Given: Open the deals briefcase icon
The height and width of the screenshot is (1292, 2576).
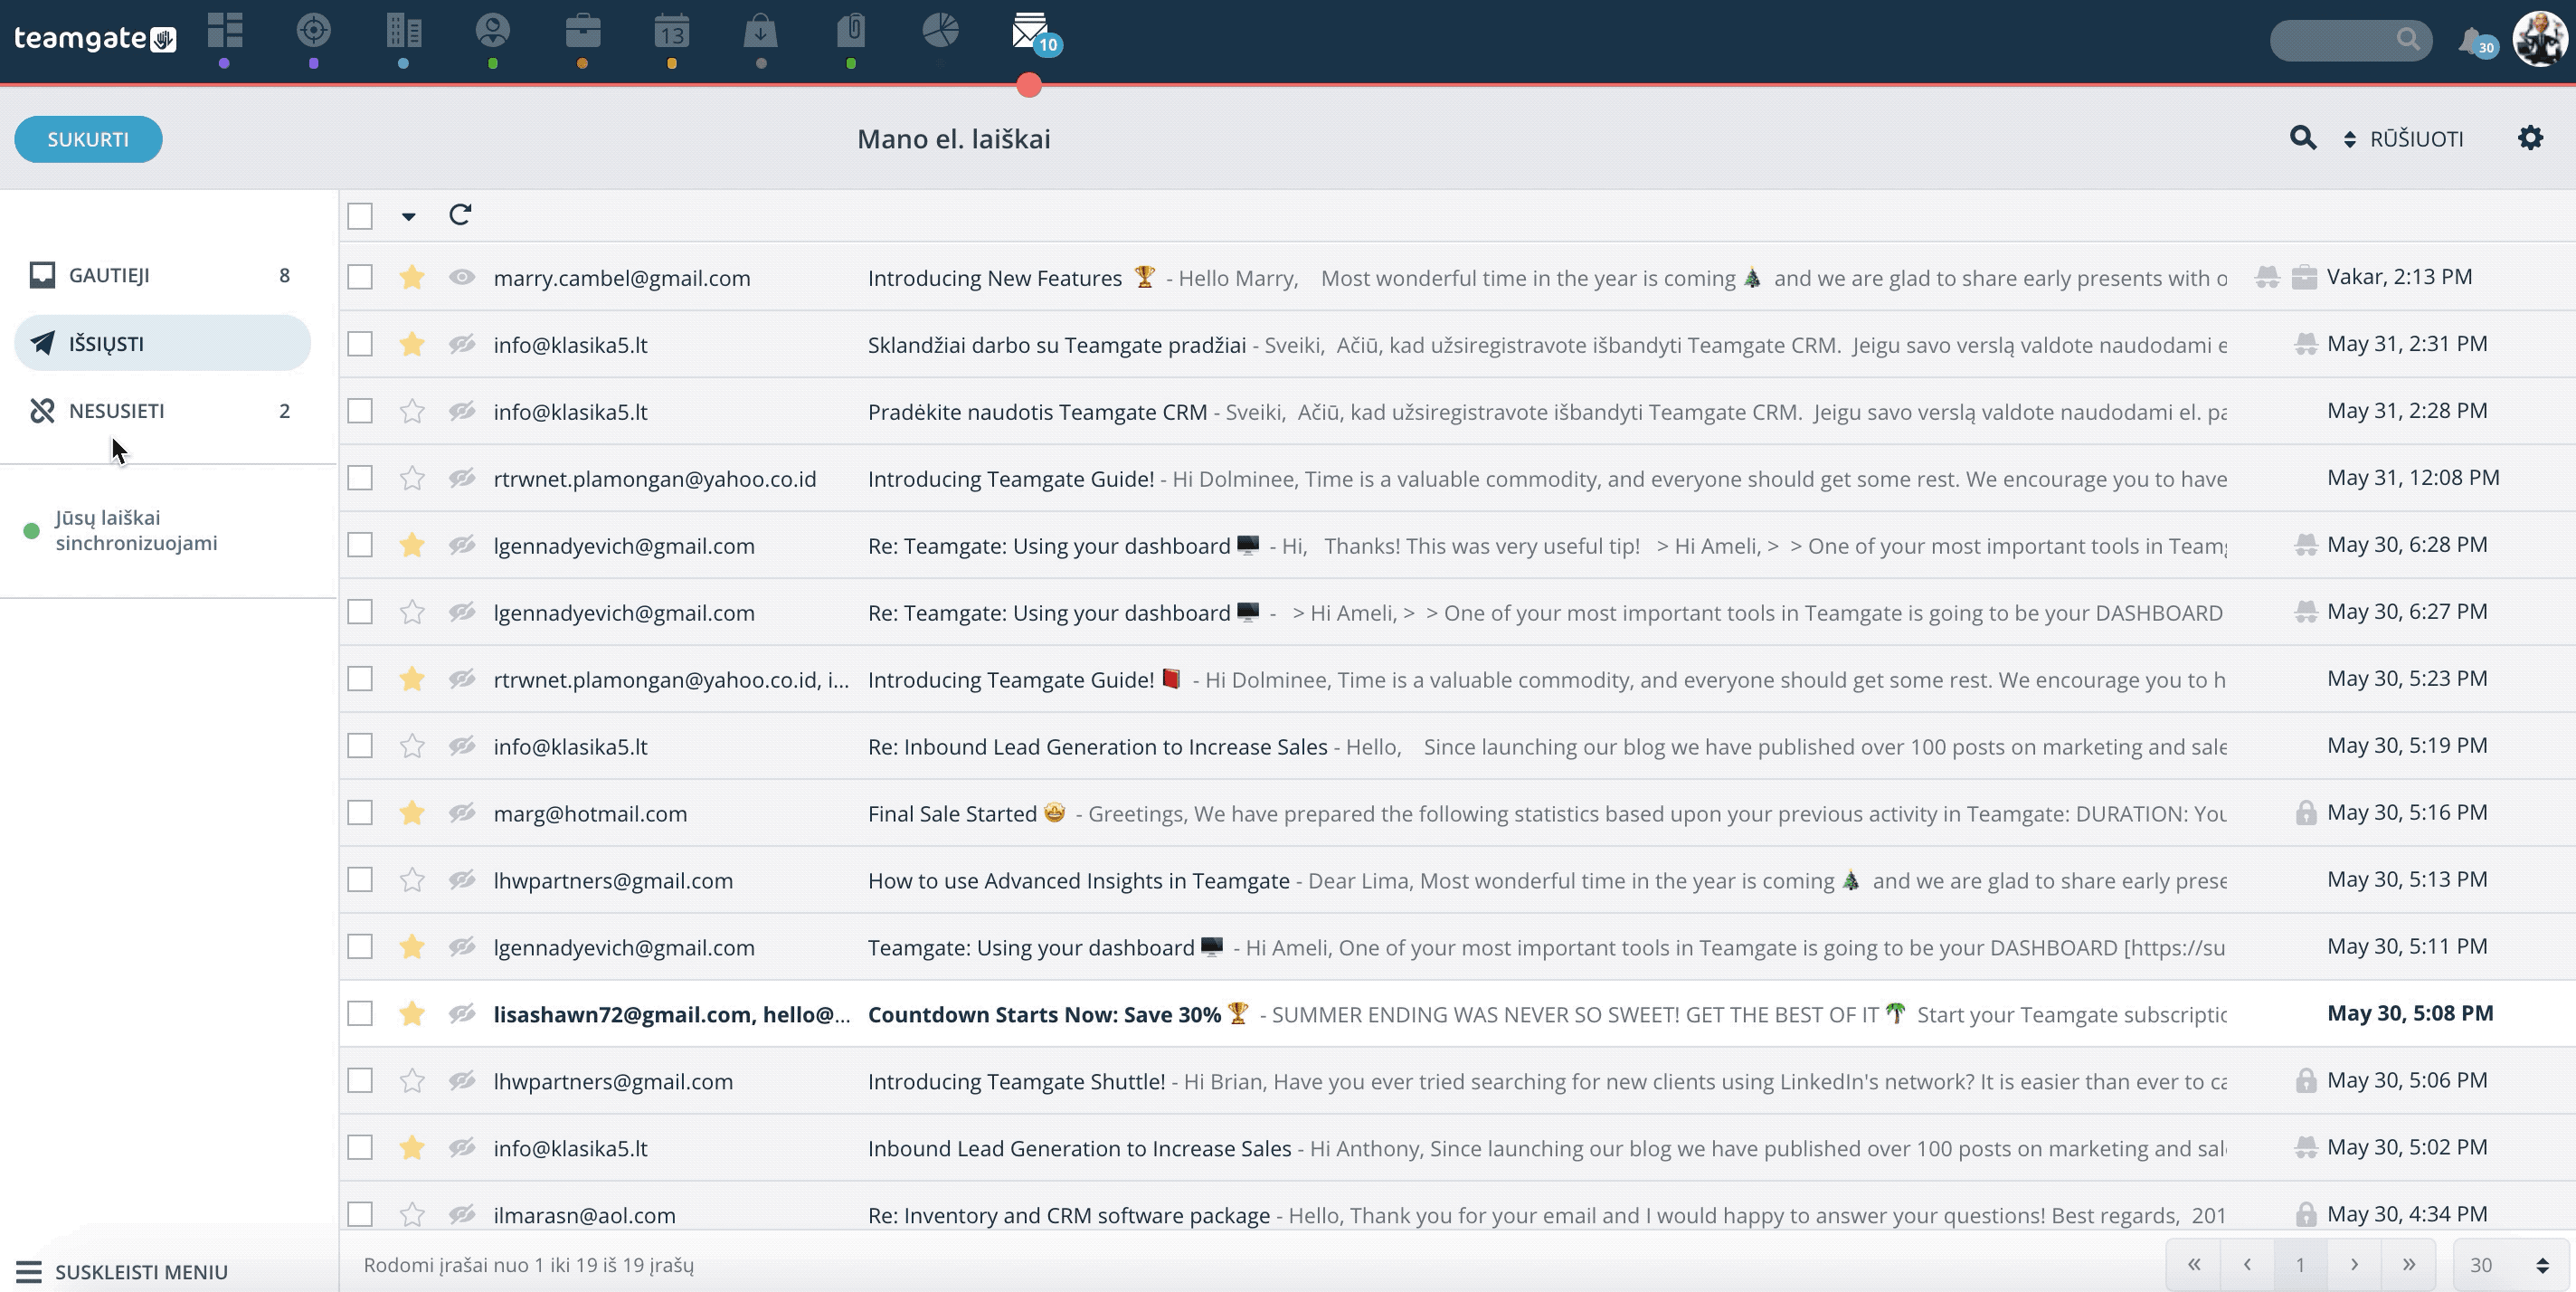Looking at the screenshot, I should [583, 31].
